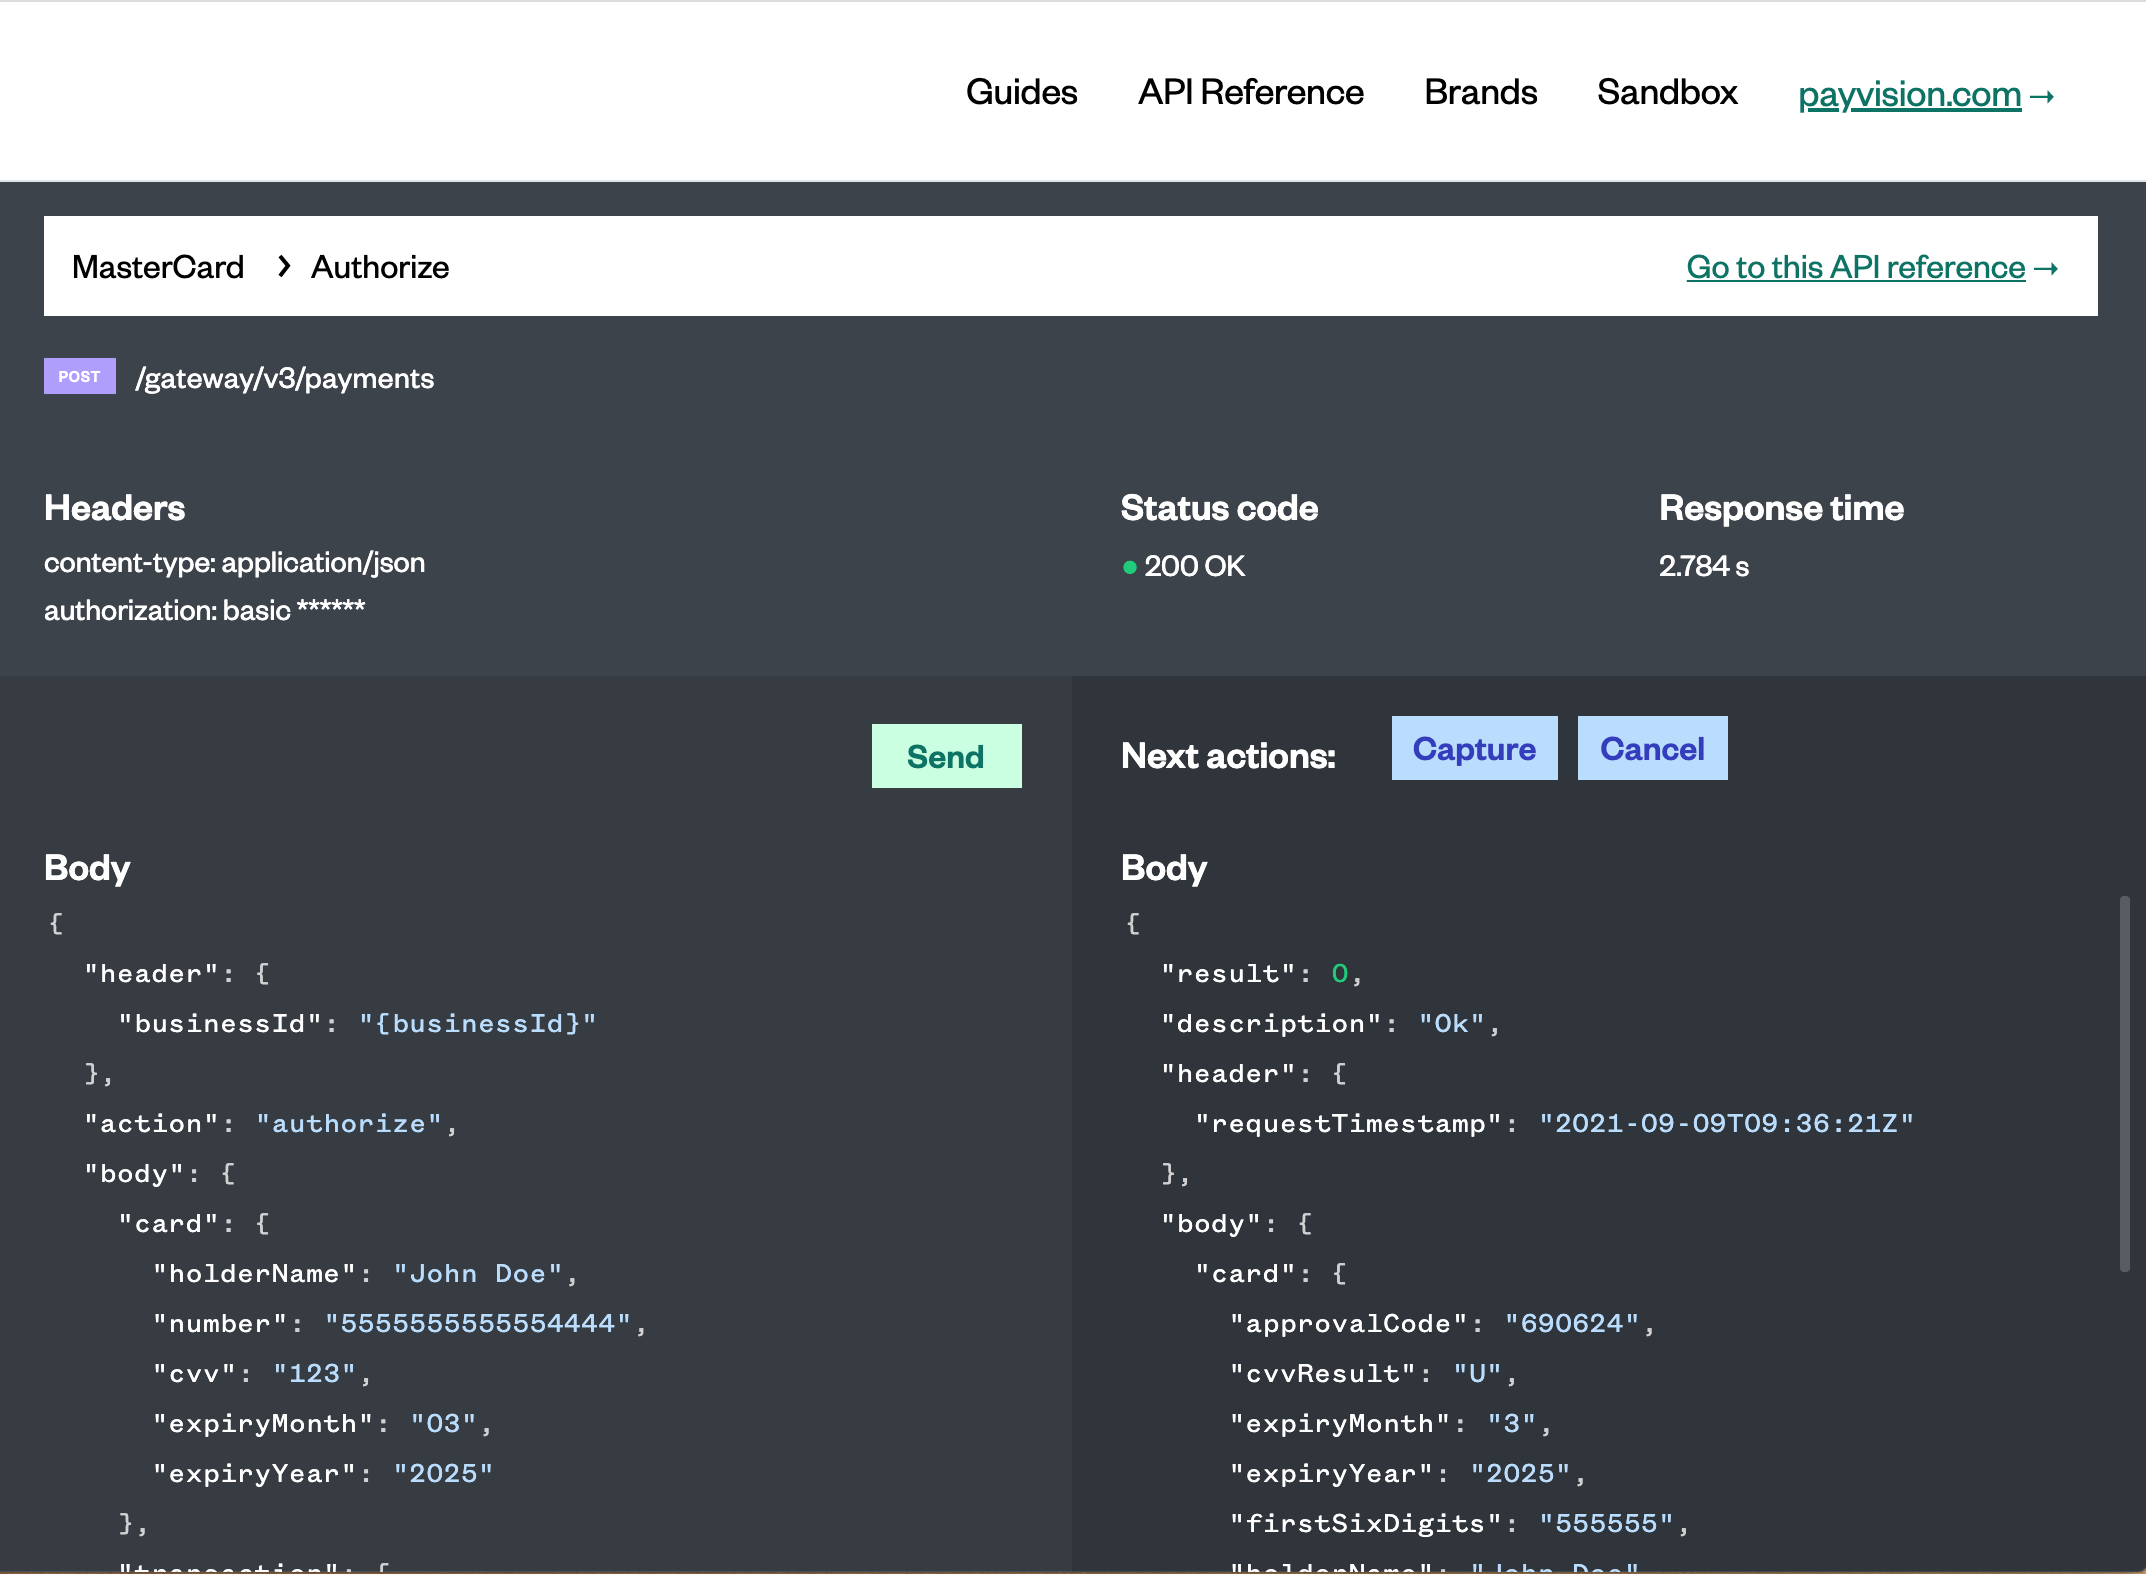This screenshot has height=1574, width=2146.
Task: Click the breadcrumb chevron after MasterCard
Action: coord(284,266)
